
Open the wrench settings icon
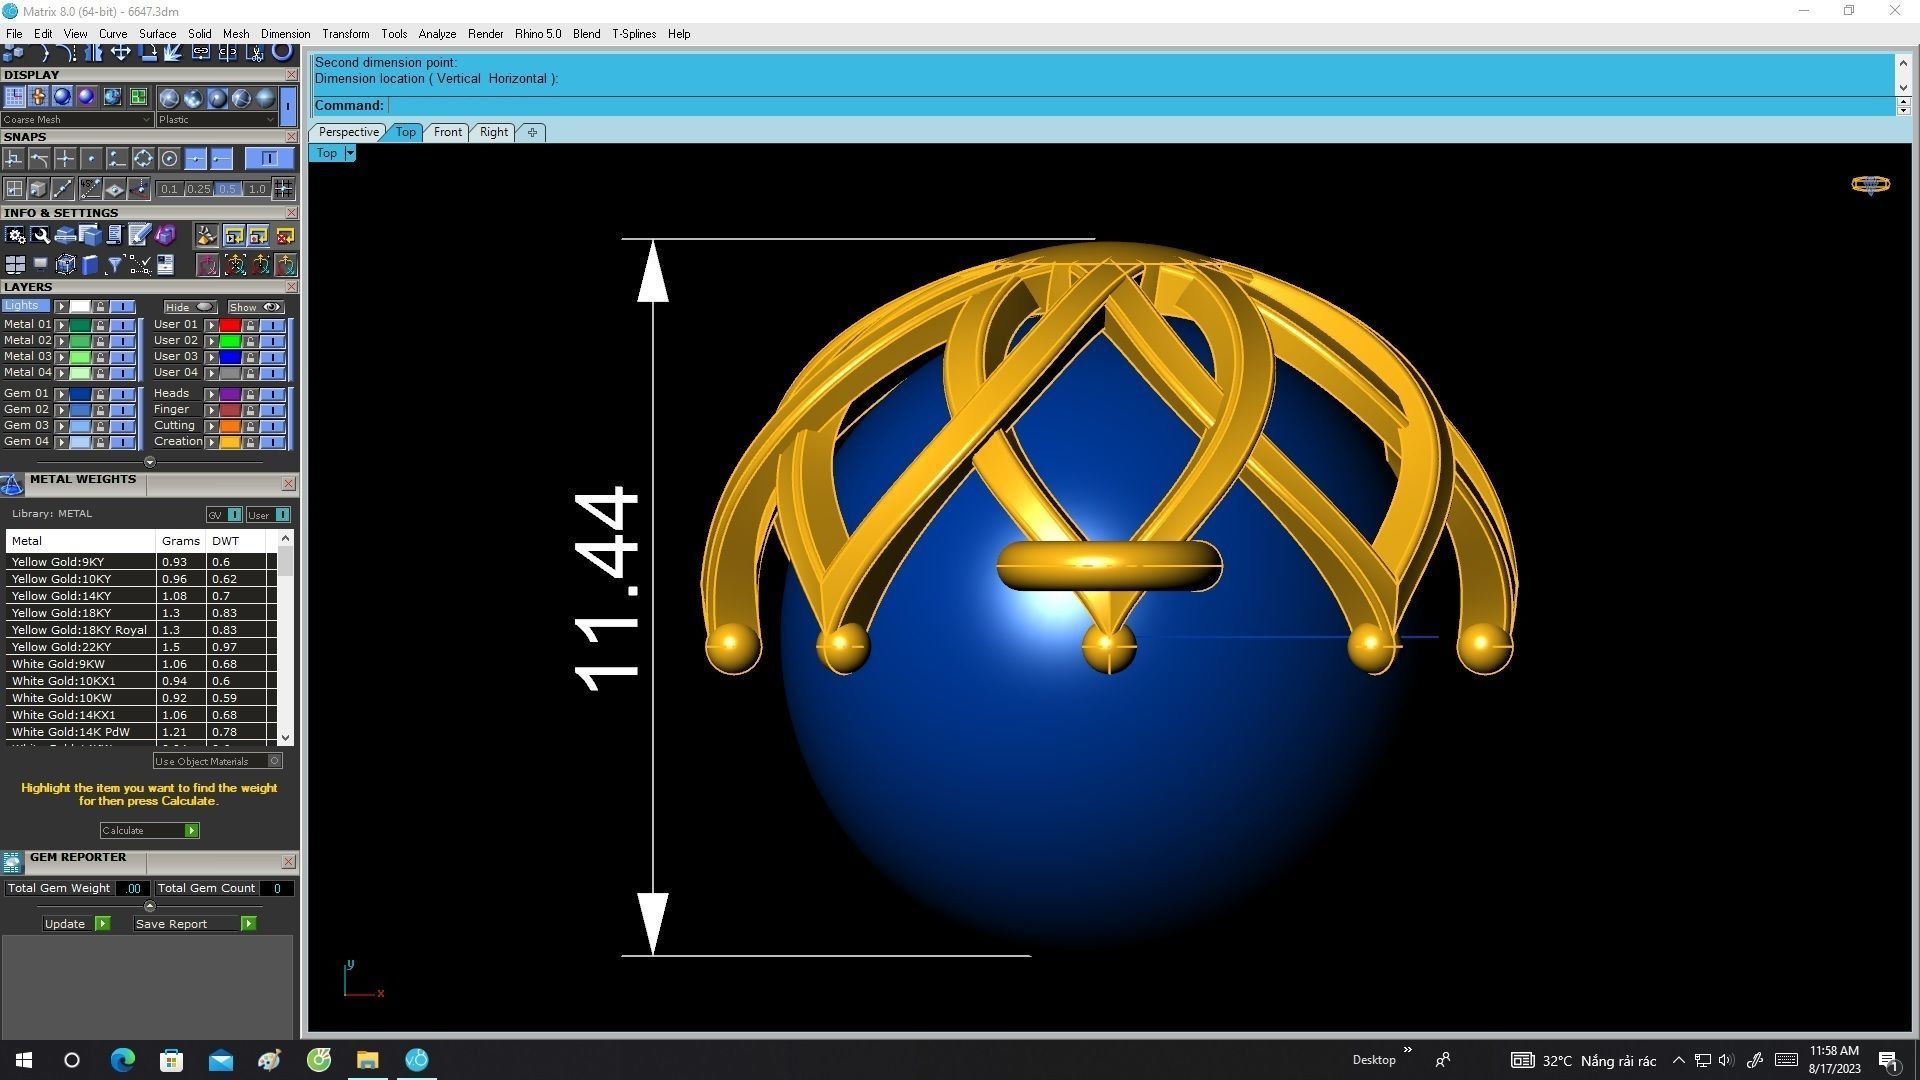click(x=40, y=236)
